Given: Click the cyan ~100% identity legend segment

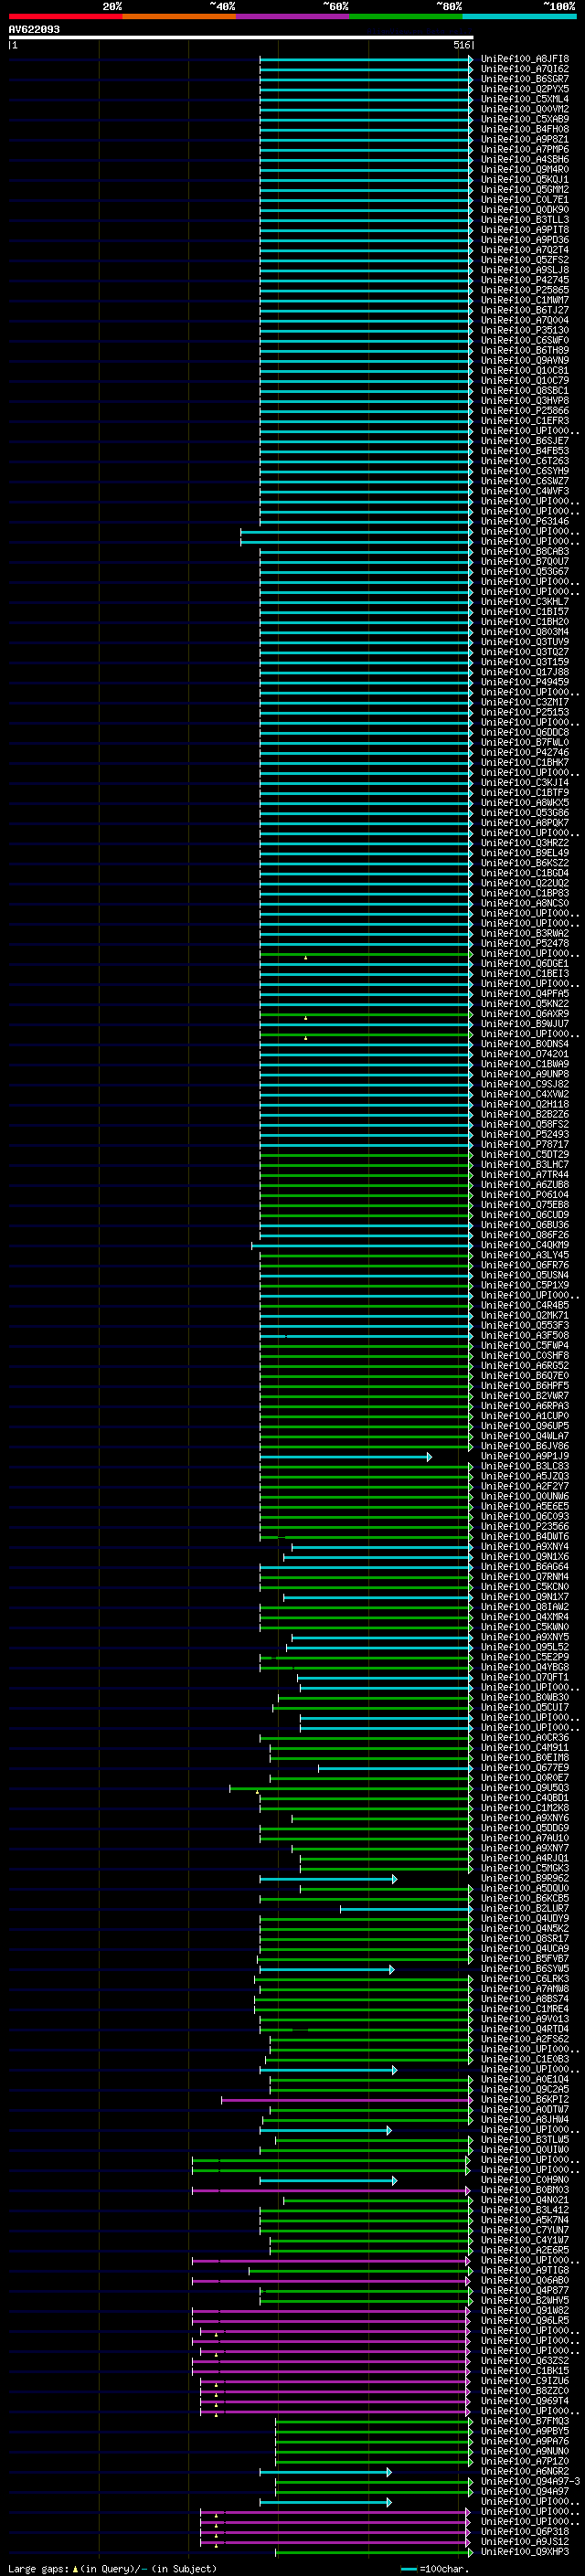Looking at the screenshot, I should click(x=519, y=16).
